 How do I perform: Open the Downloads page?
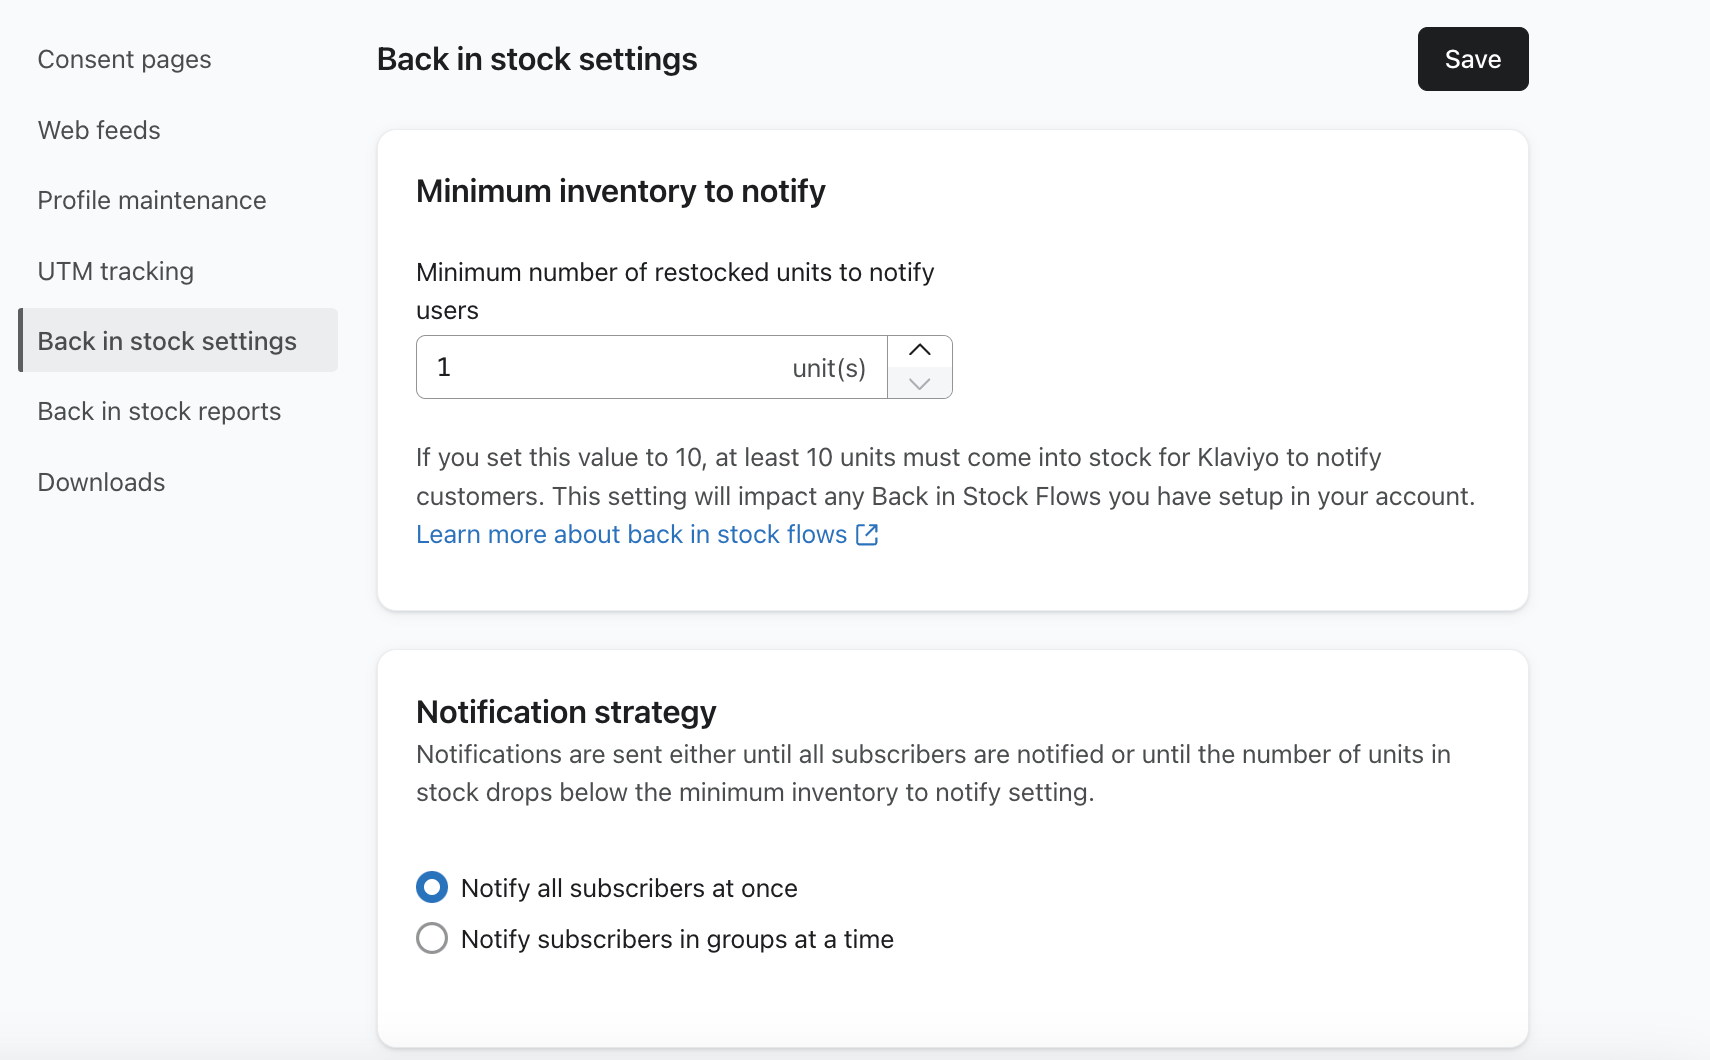(x=101, y=482)
